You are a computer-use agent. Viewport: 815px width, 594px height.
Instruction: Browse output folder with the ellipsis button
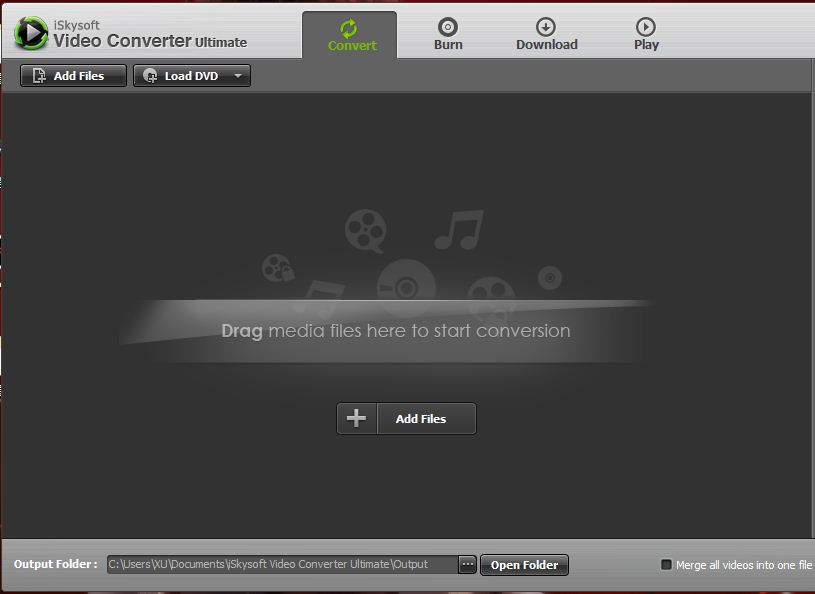pyautogui.click(x=468, y=565)
